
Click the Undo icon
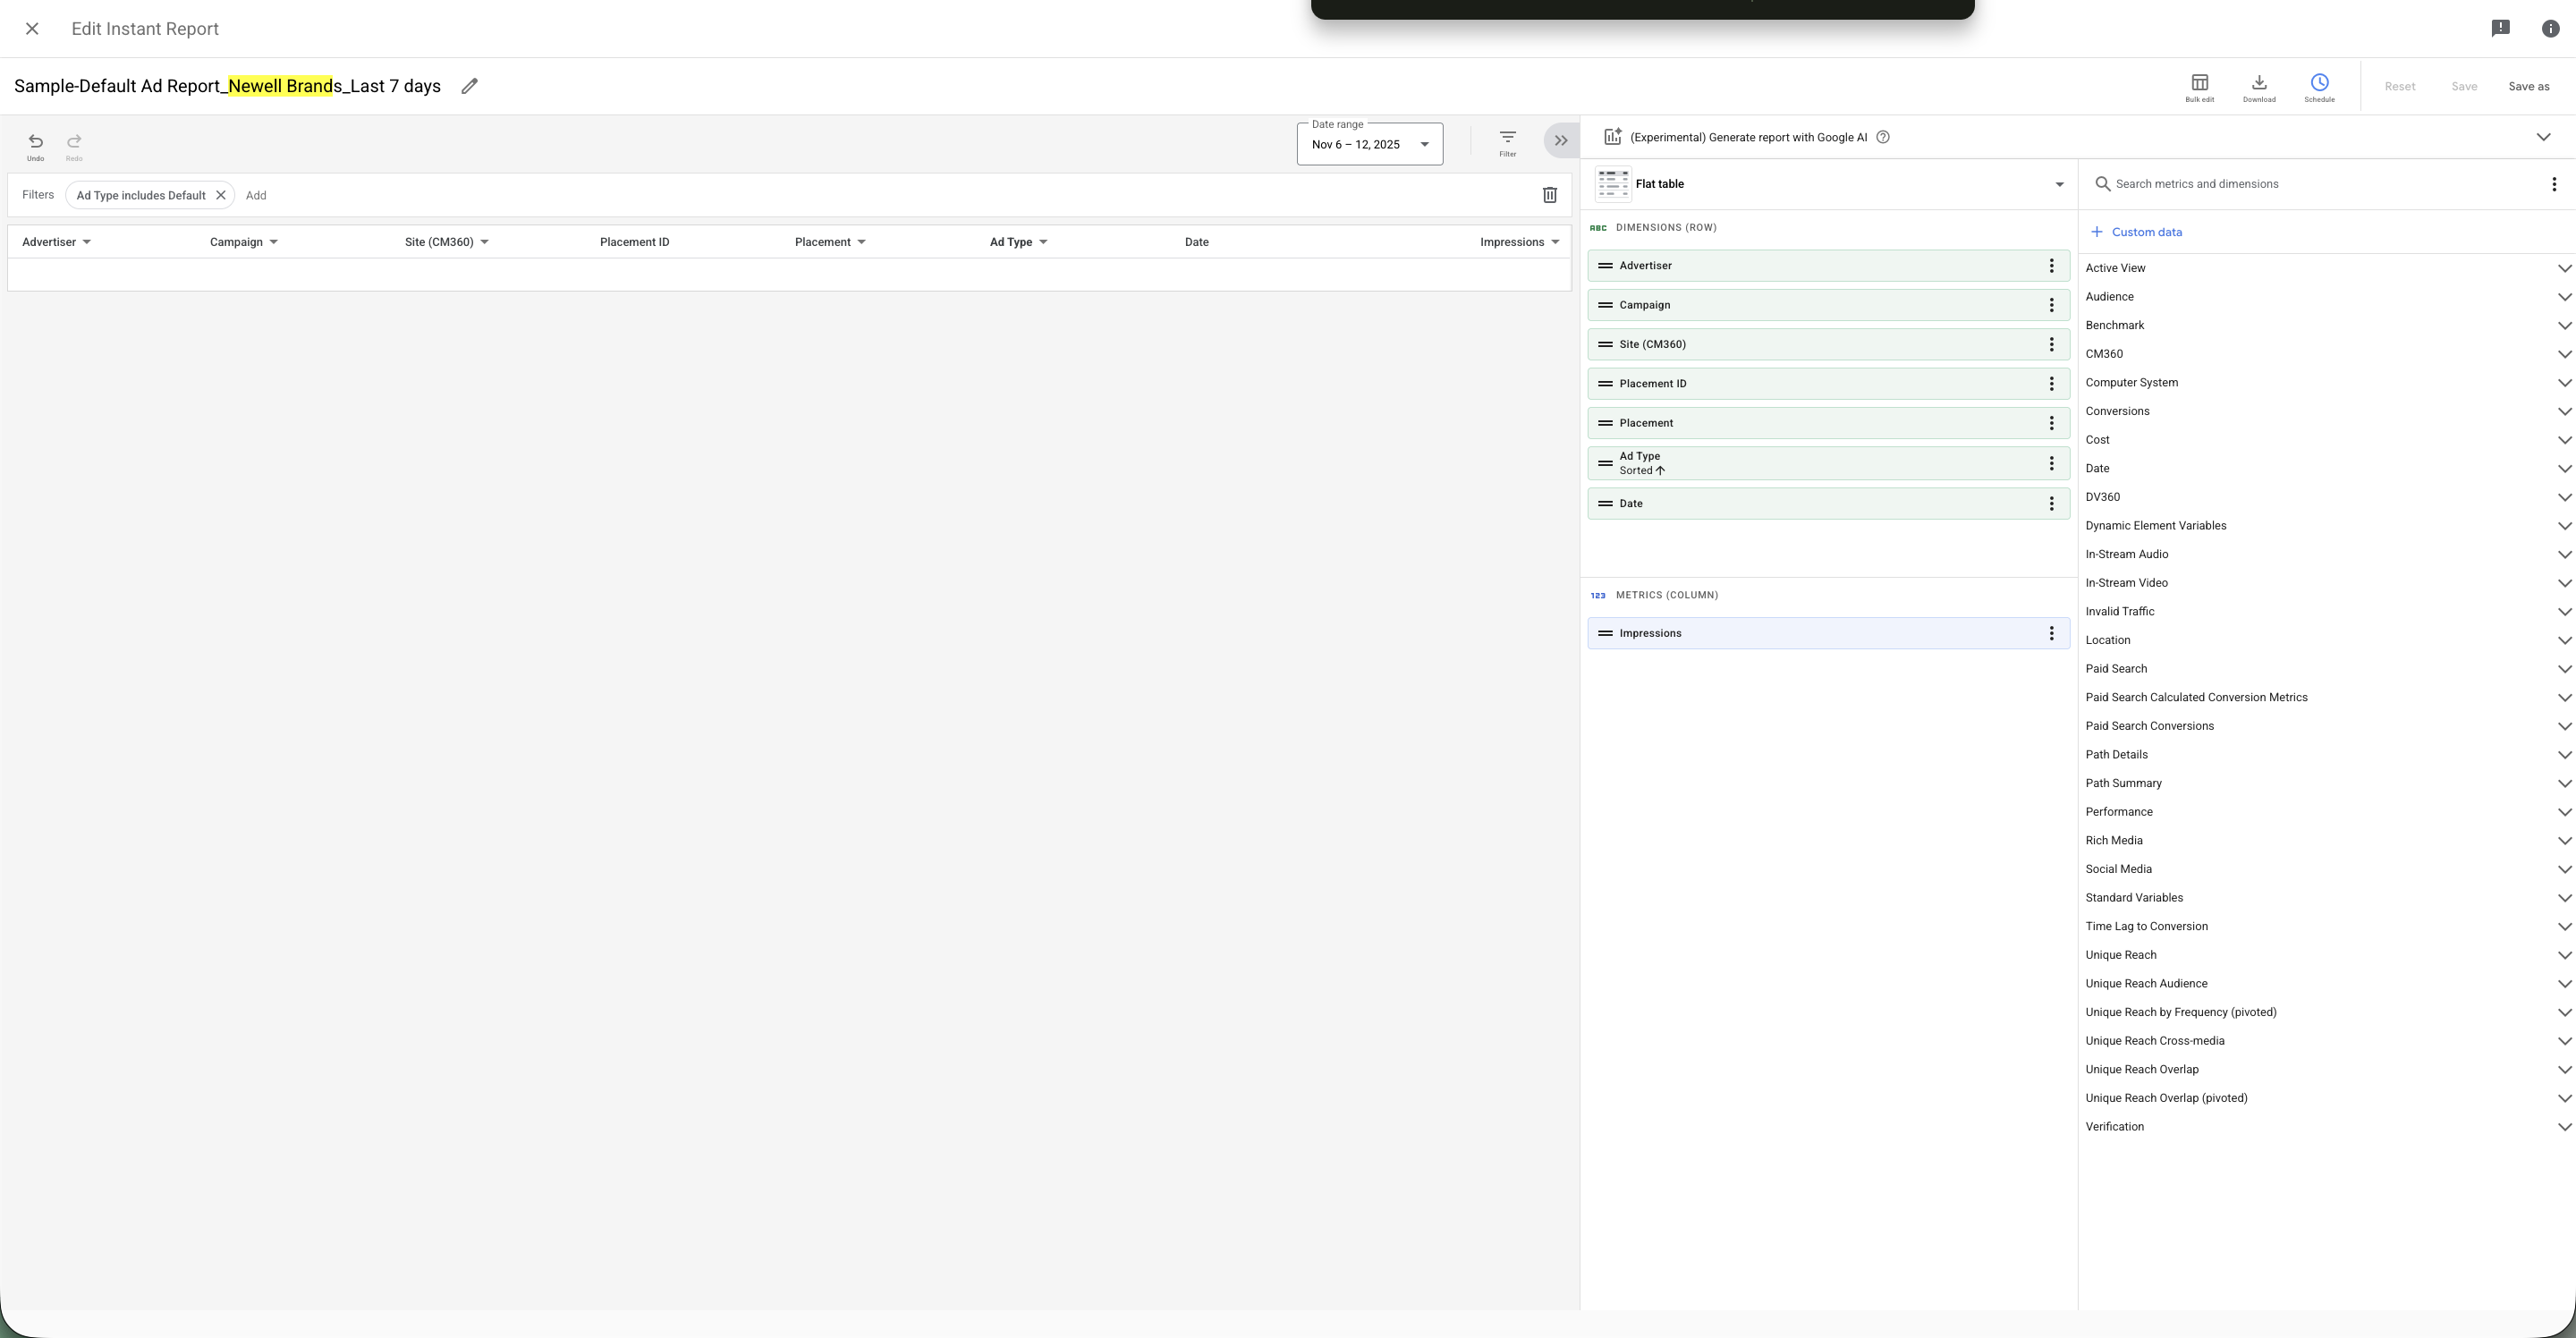(35, 145)
